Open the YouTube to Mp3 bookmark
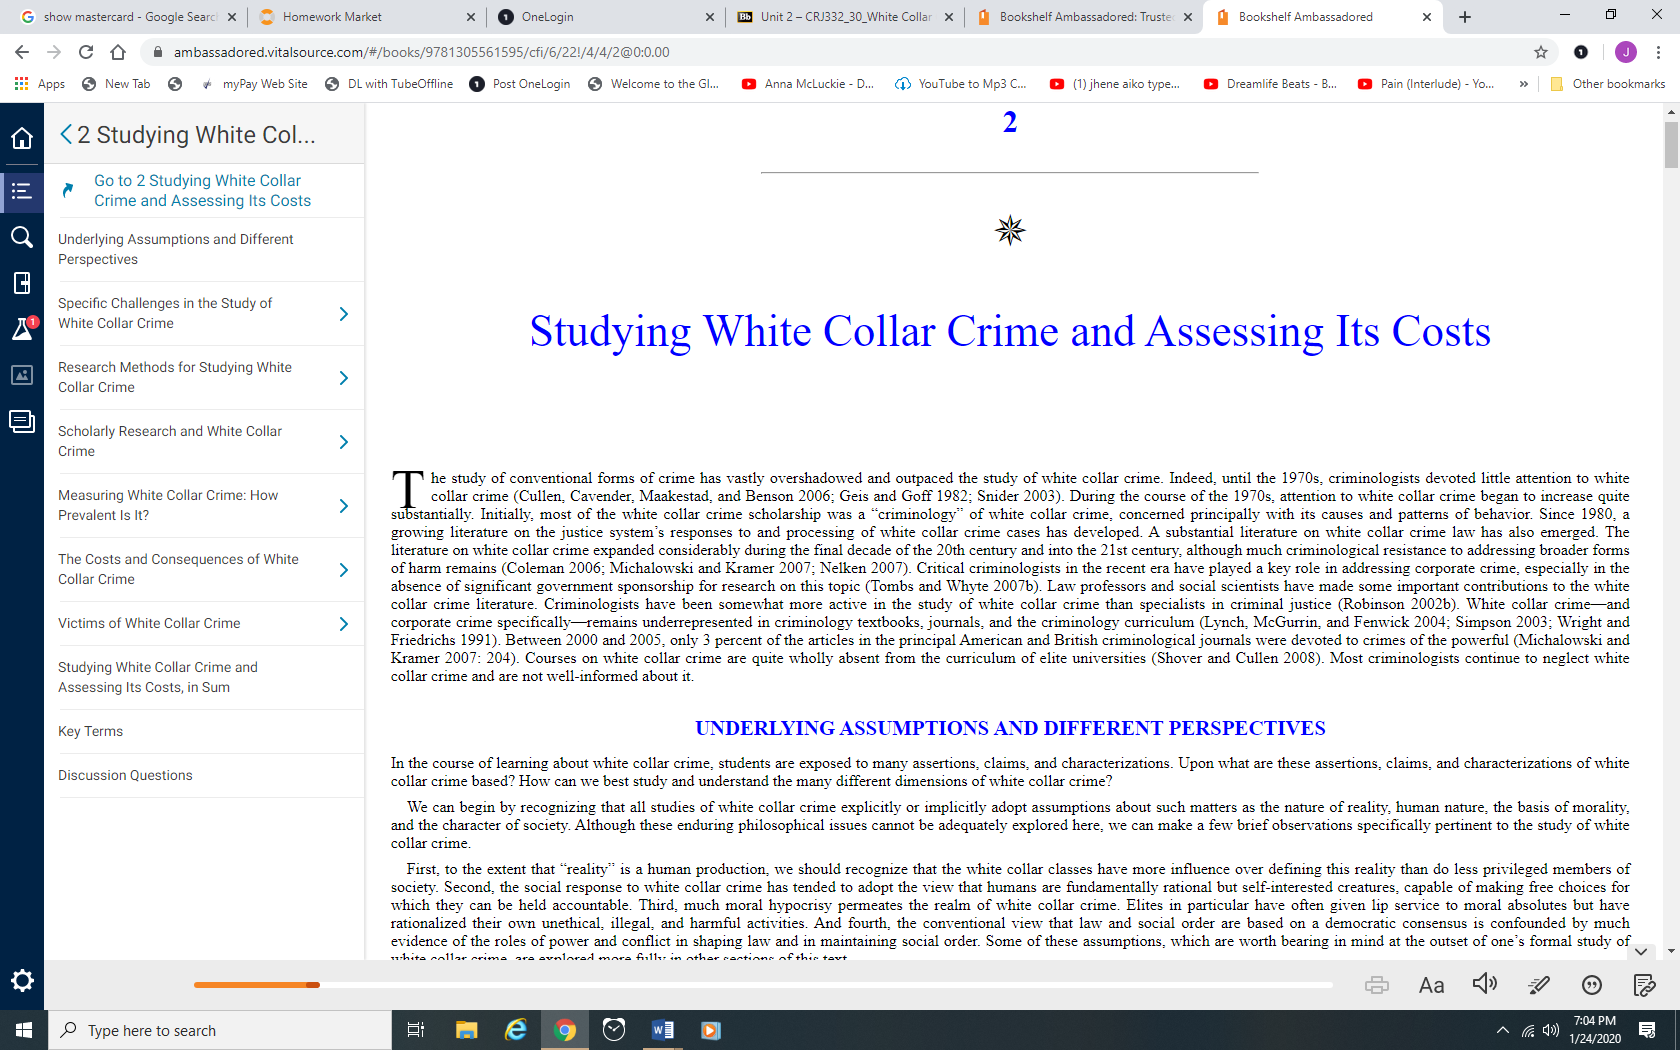1680x1050 pixels. [x=961, y=84]
